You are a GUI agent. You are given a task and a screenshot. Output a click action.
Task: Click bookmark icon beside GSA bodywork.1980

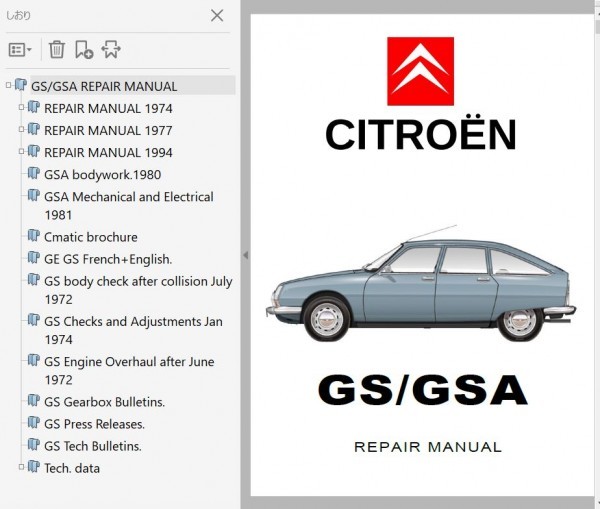pos(34,173)
